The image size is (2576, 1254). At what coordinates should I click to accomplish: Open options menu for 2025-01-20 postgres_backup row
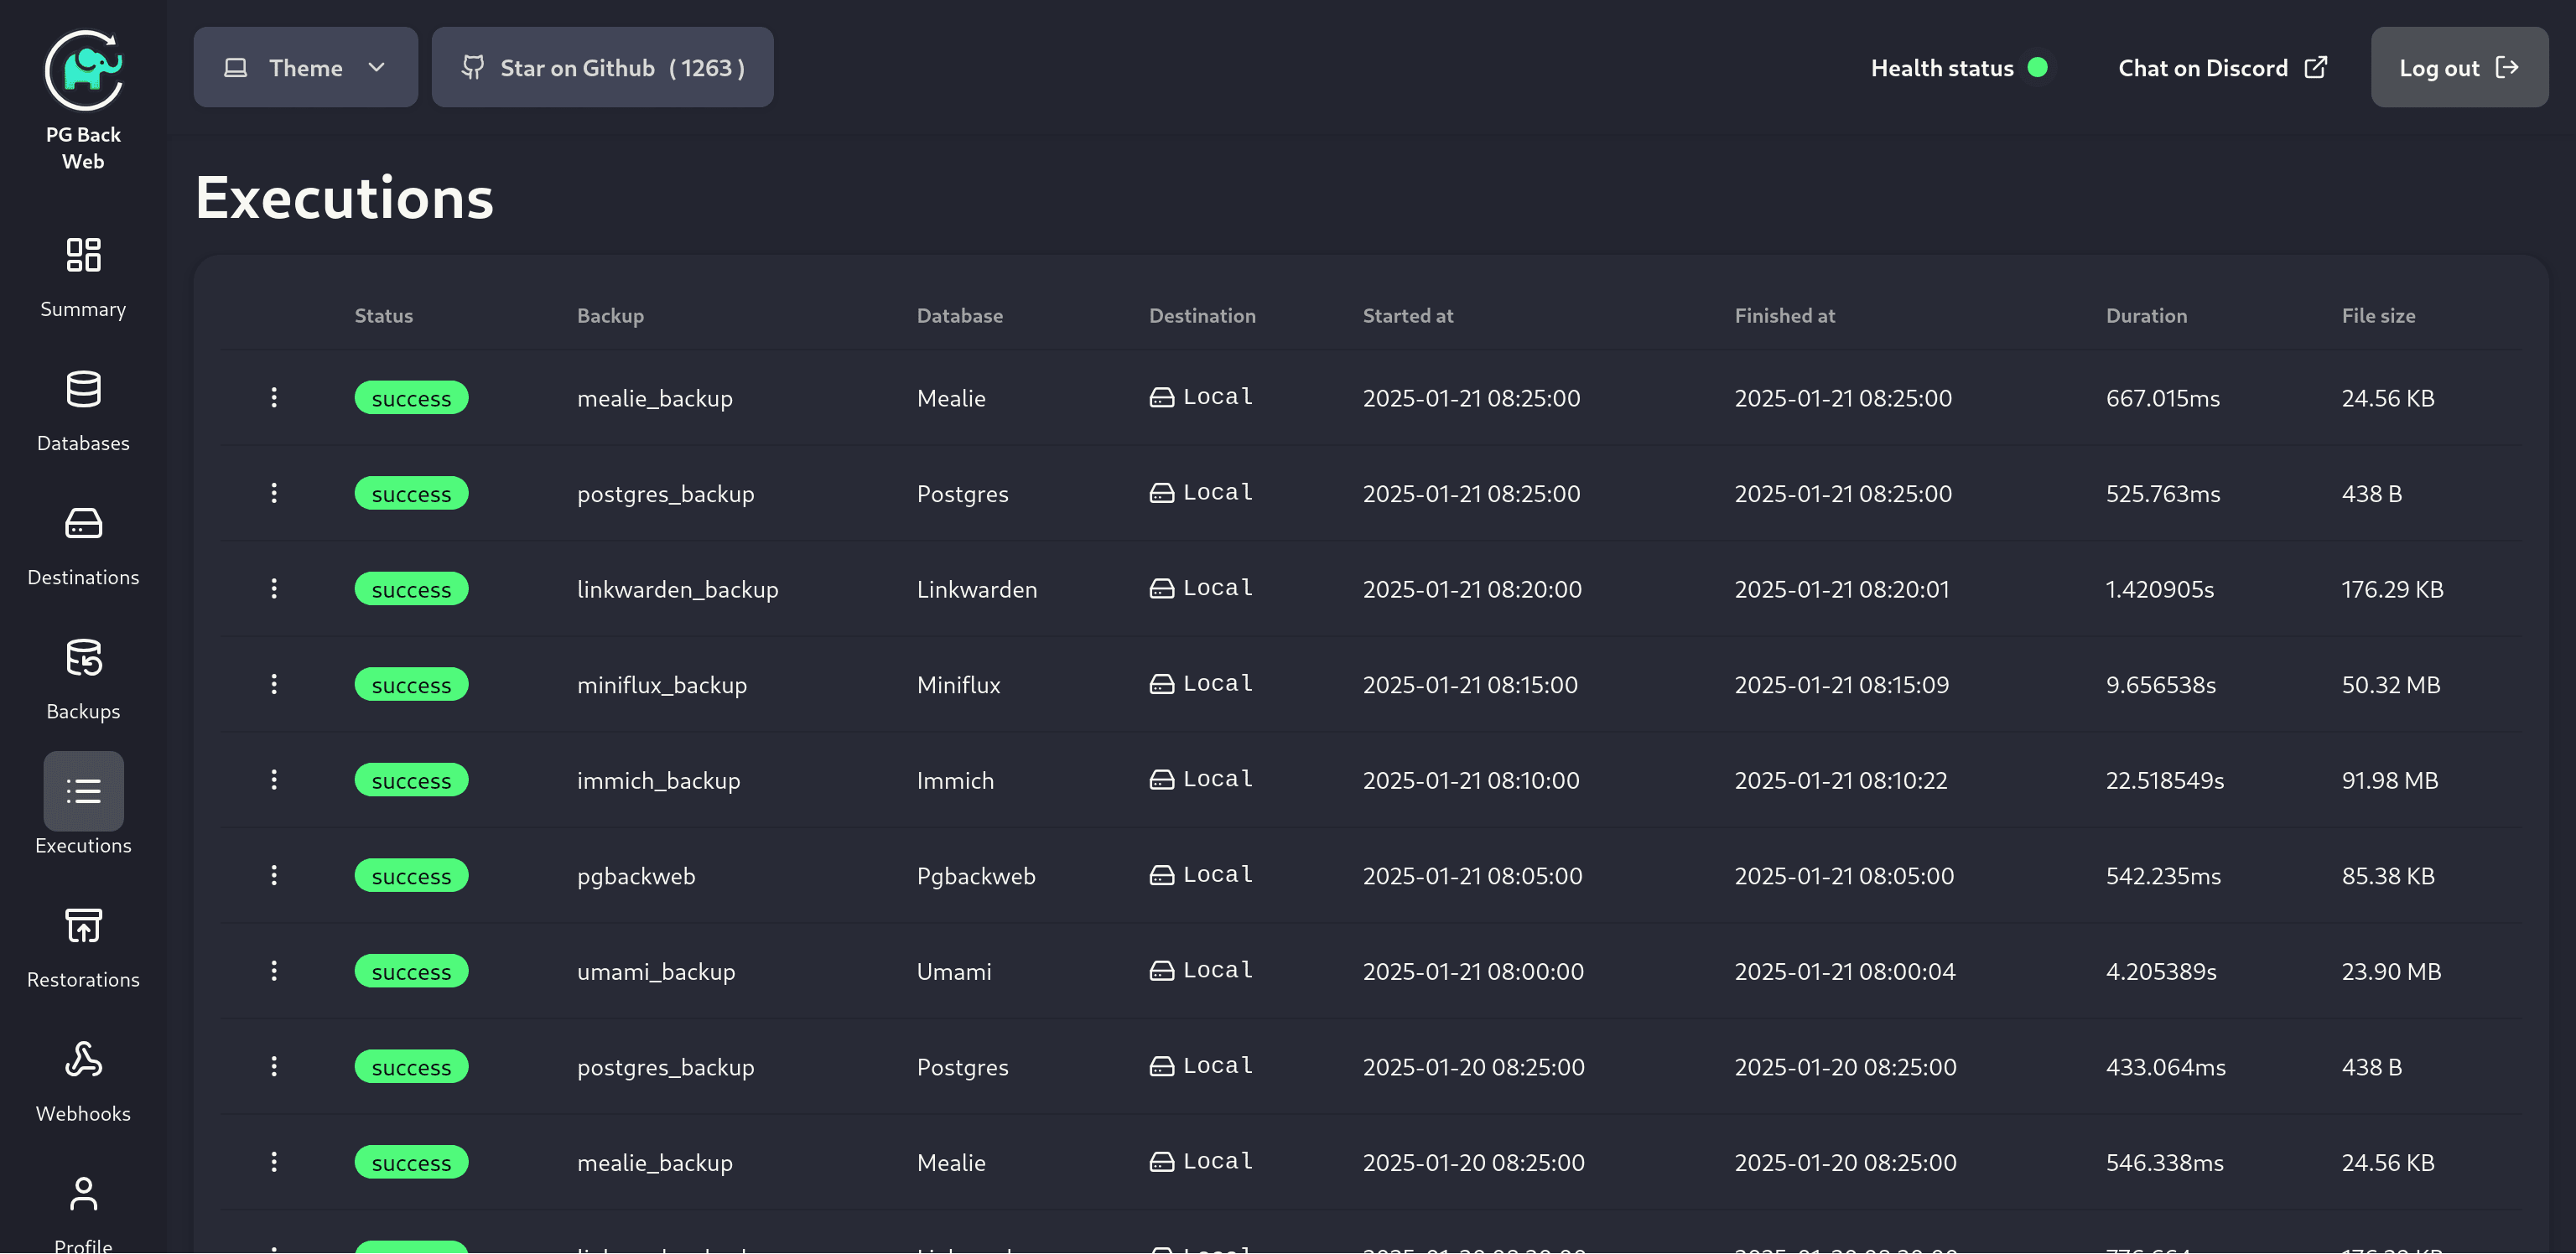(274, 1066)
